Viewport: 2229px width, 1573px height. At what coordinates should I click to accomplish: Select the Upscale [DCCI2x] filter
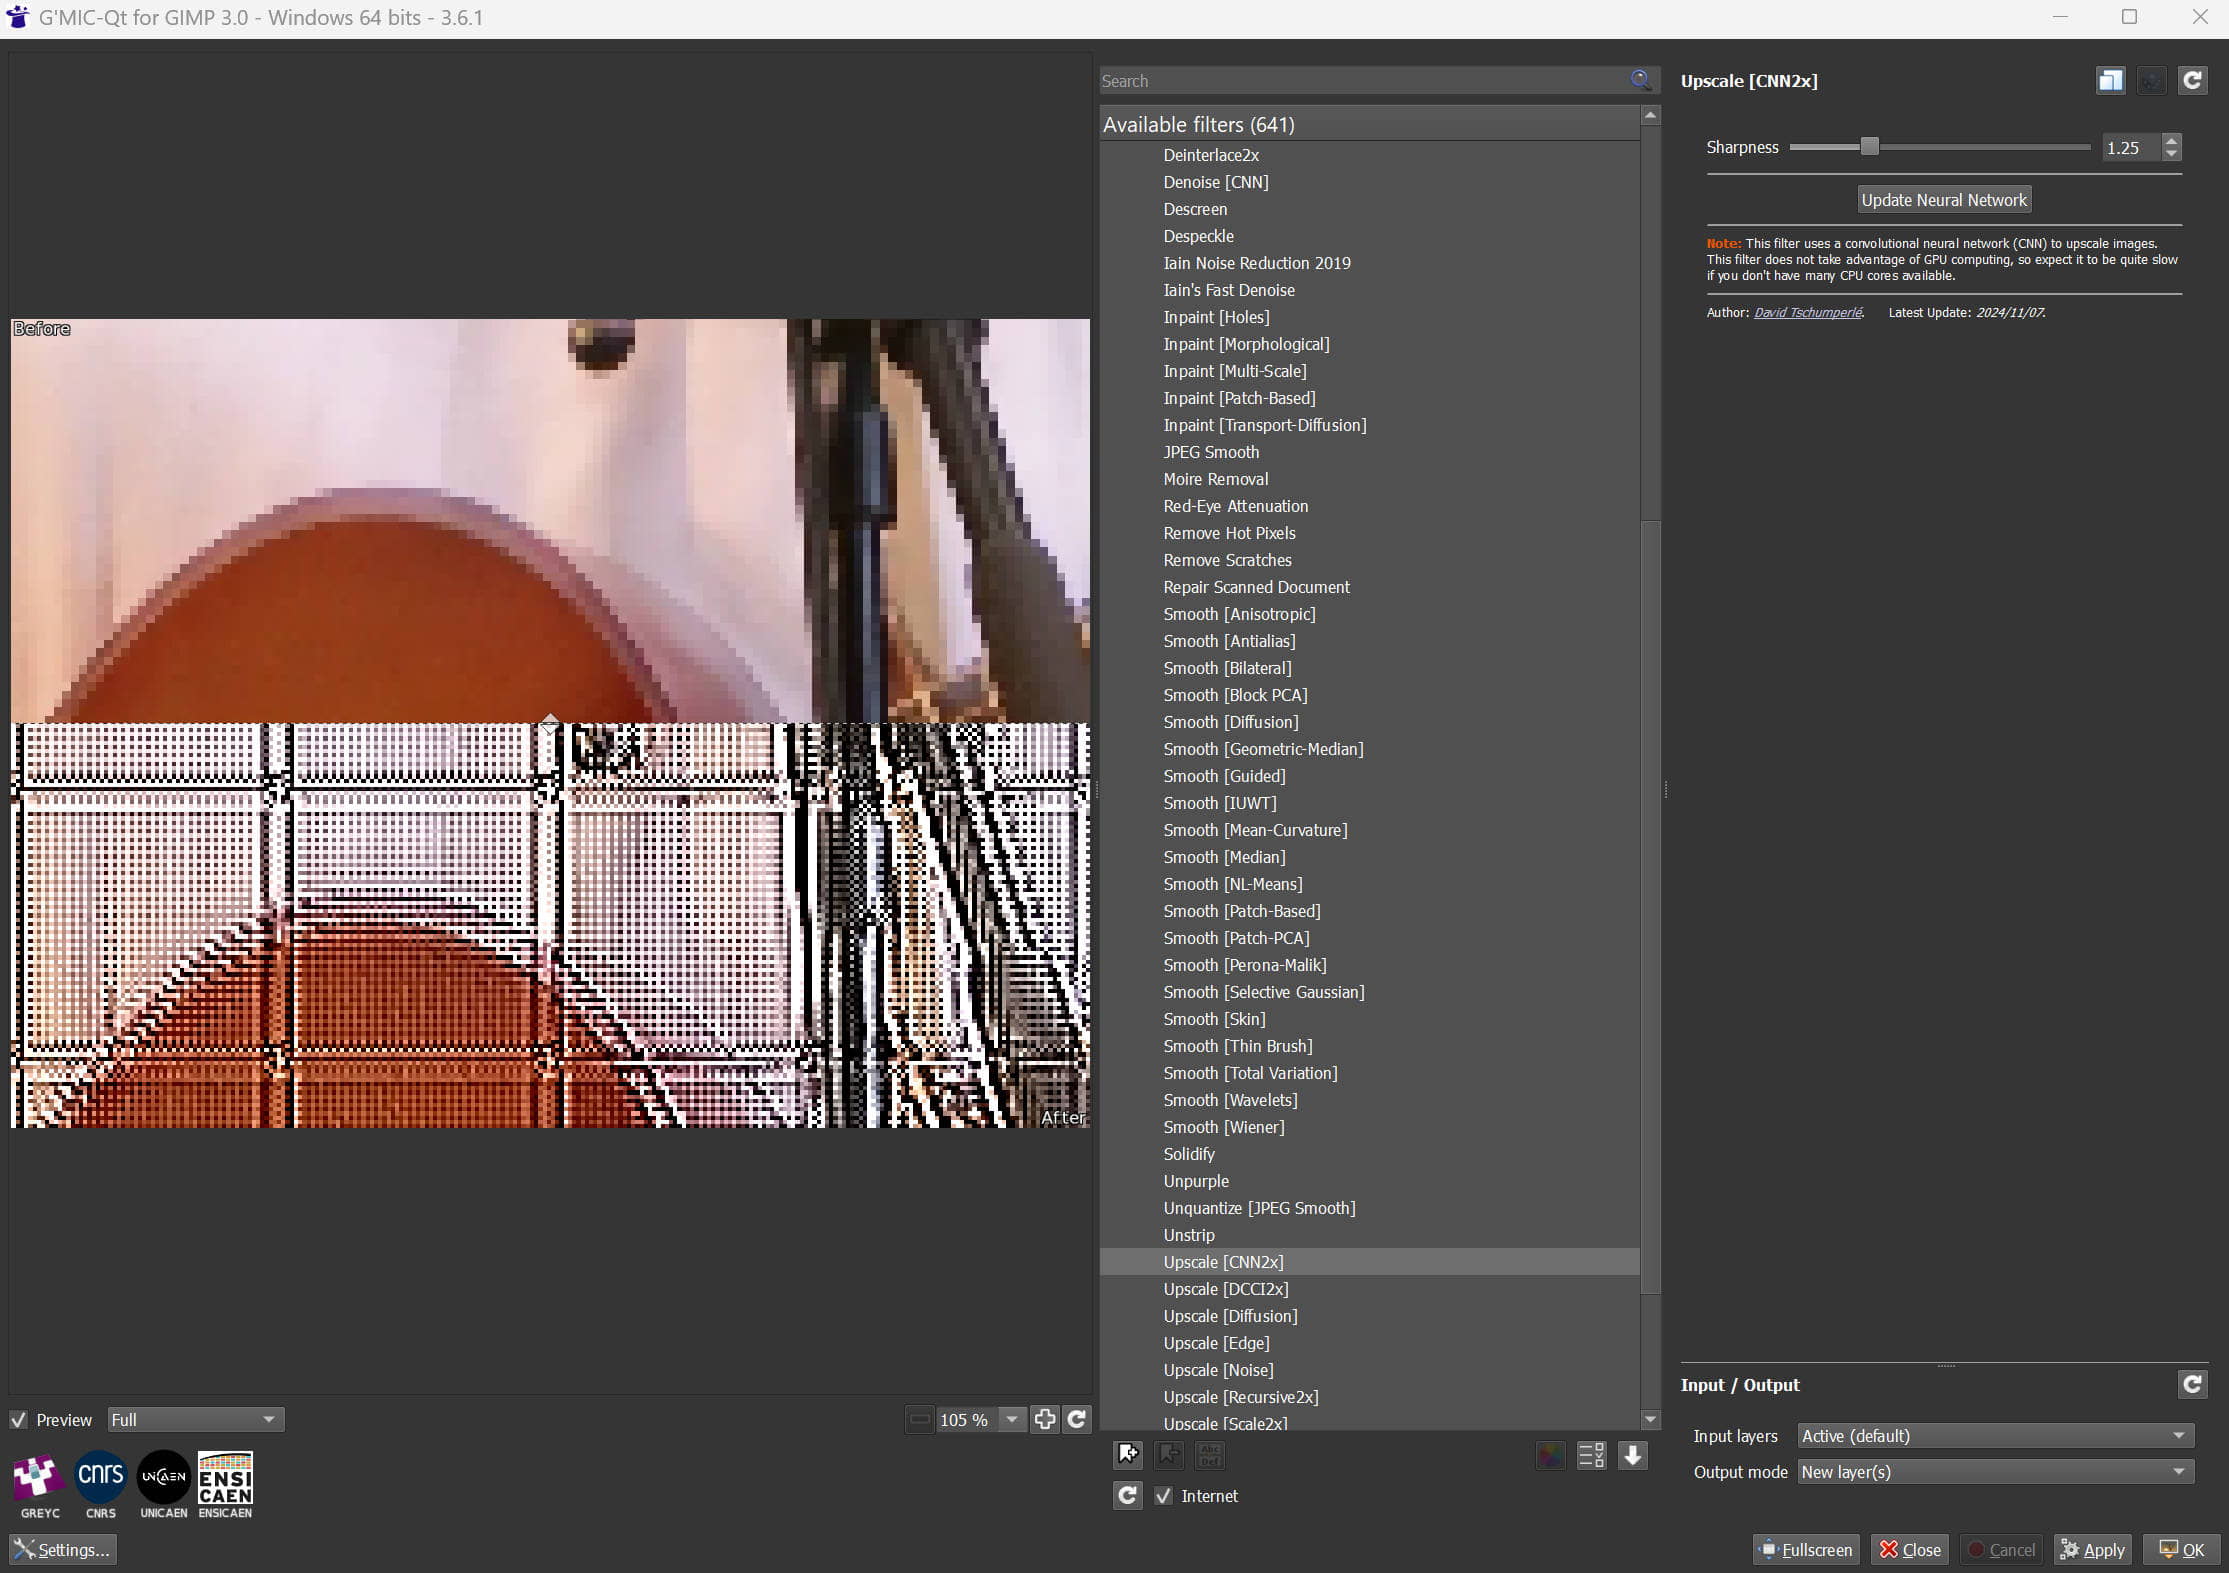point(1225,1289)
